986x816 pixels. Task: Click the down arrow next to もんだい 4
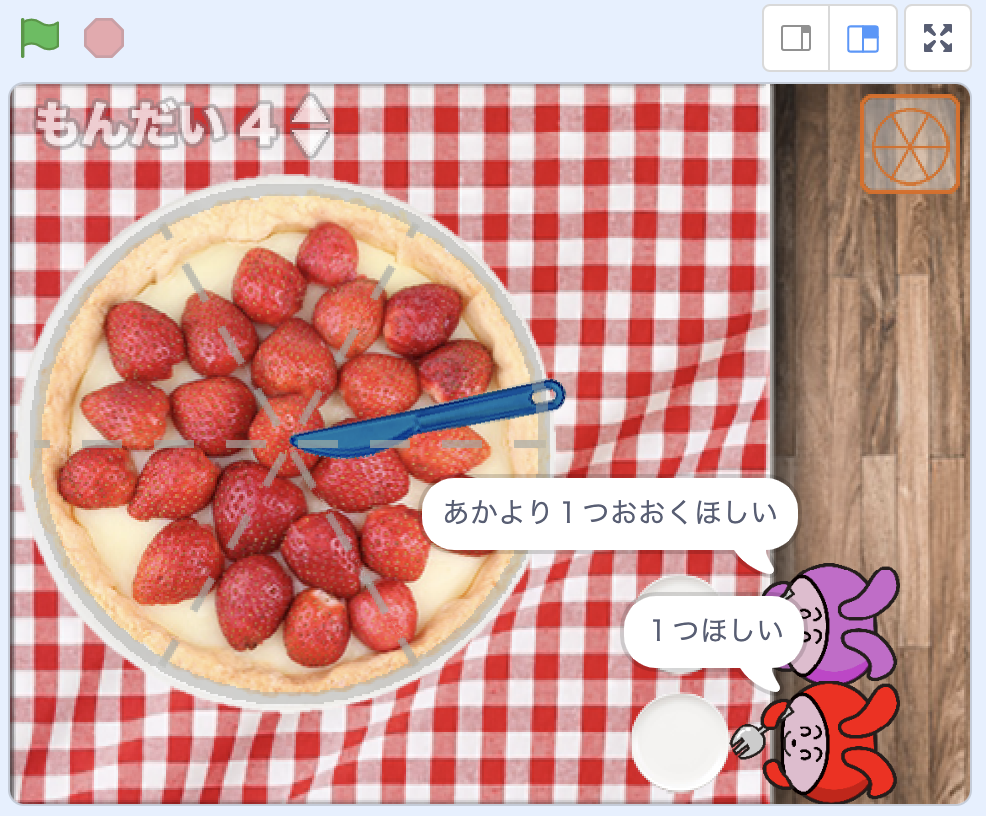312,141
